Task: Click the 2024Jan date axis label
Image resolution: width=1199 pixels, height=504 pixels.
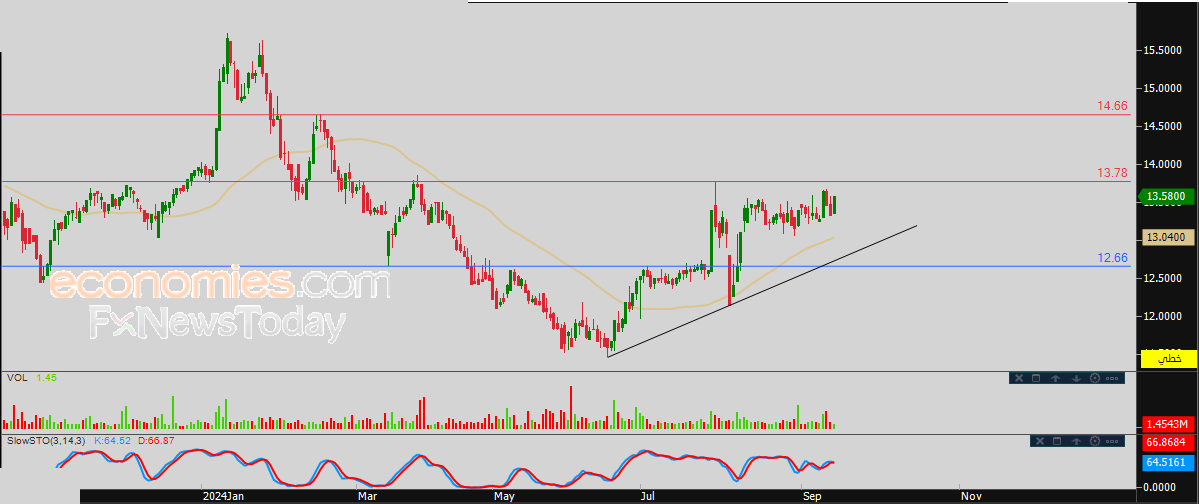Action: point(221,496)
